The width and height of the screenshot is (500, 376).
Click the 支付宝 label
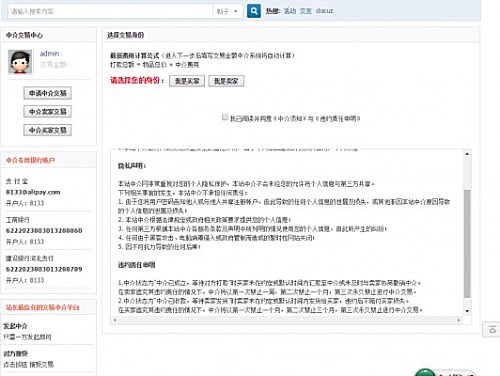(x=17, y=181)
